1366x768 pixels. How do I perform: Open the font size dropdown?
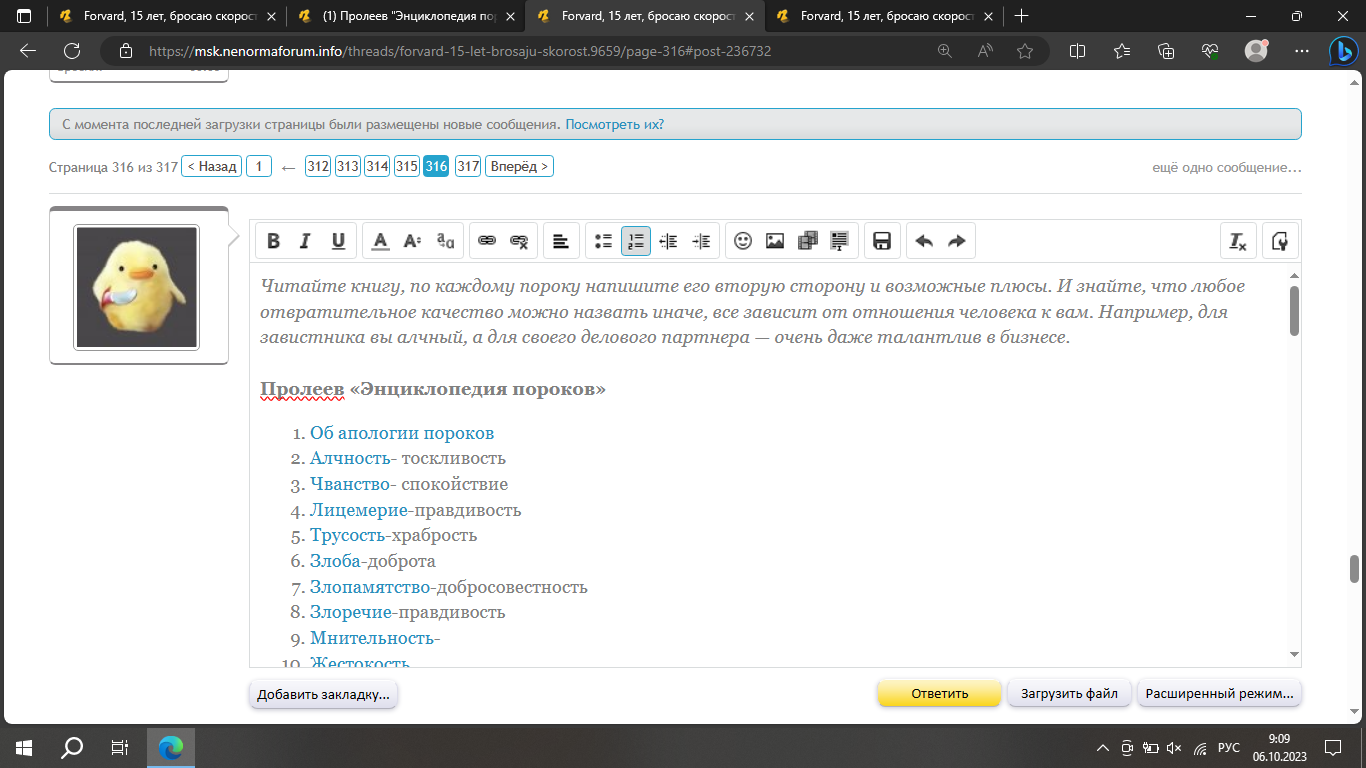pyautogui.click(x=412, y=241)
